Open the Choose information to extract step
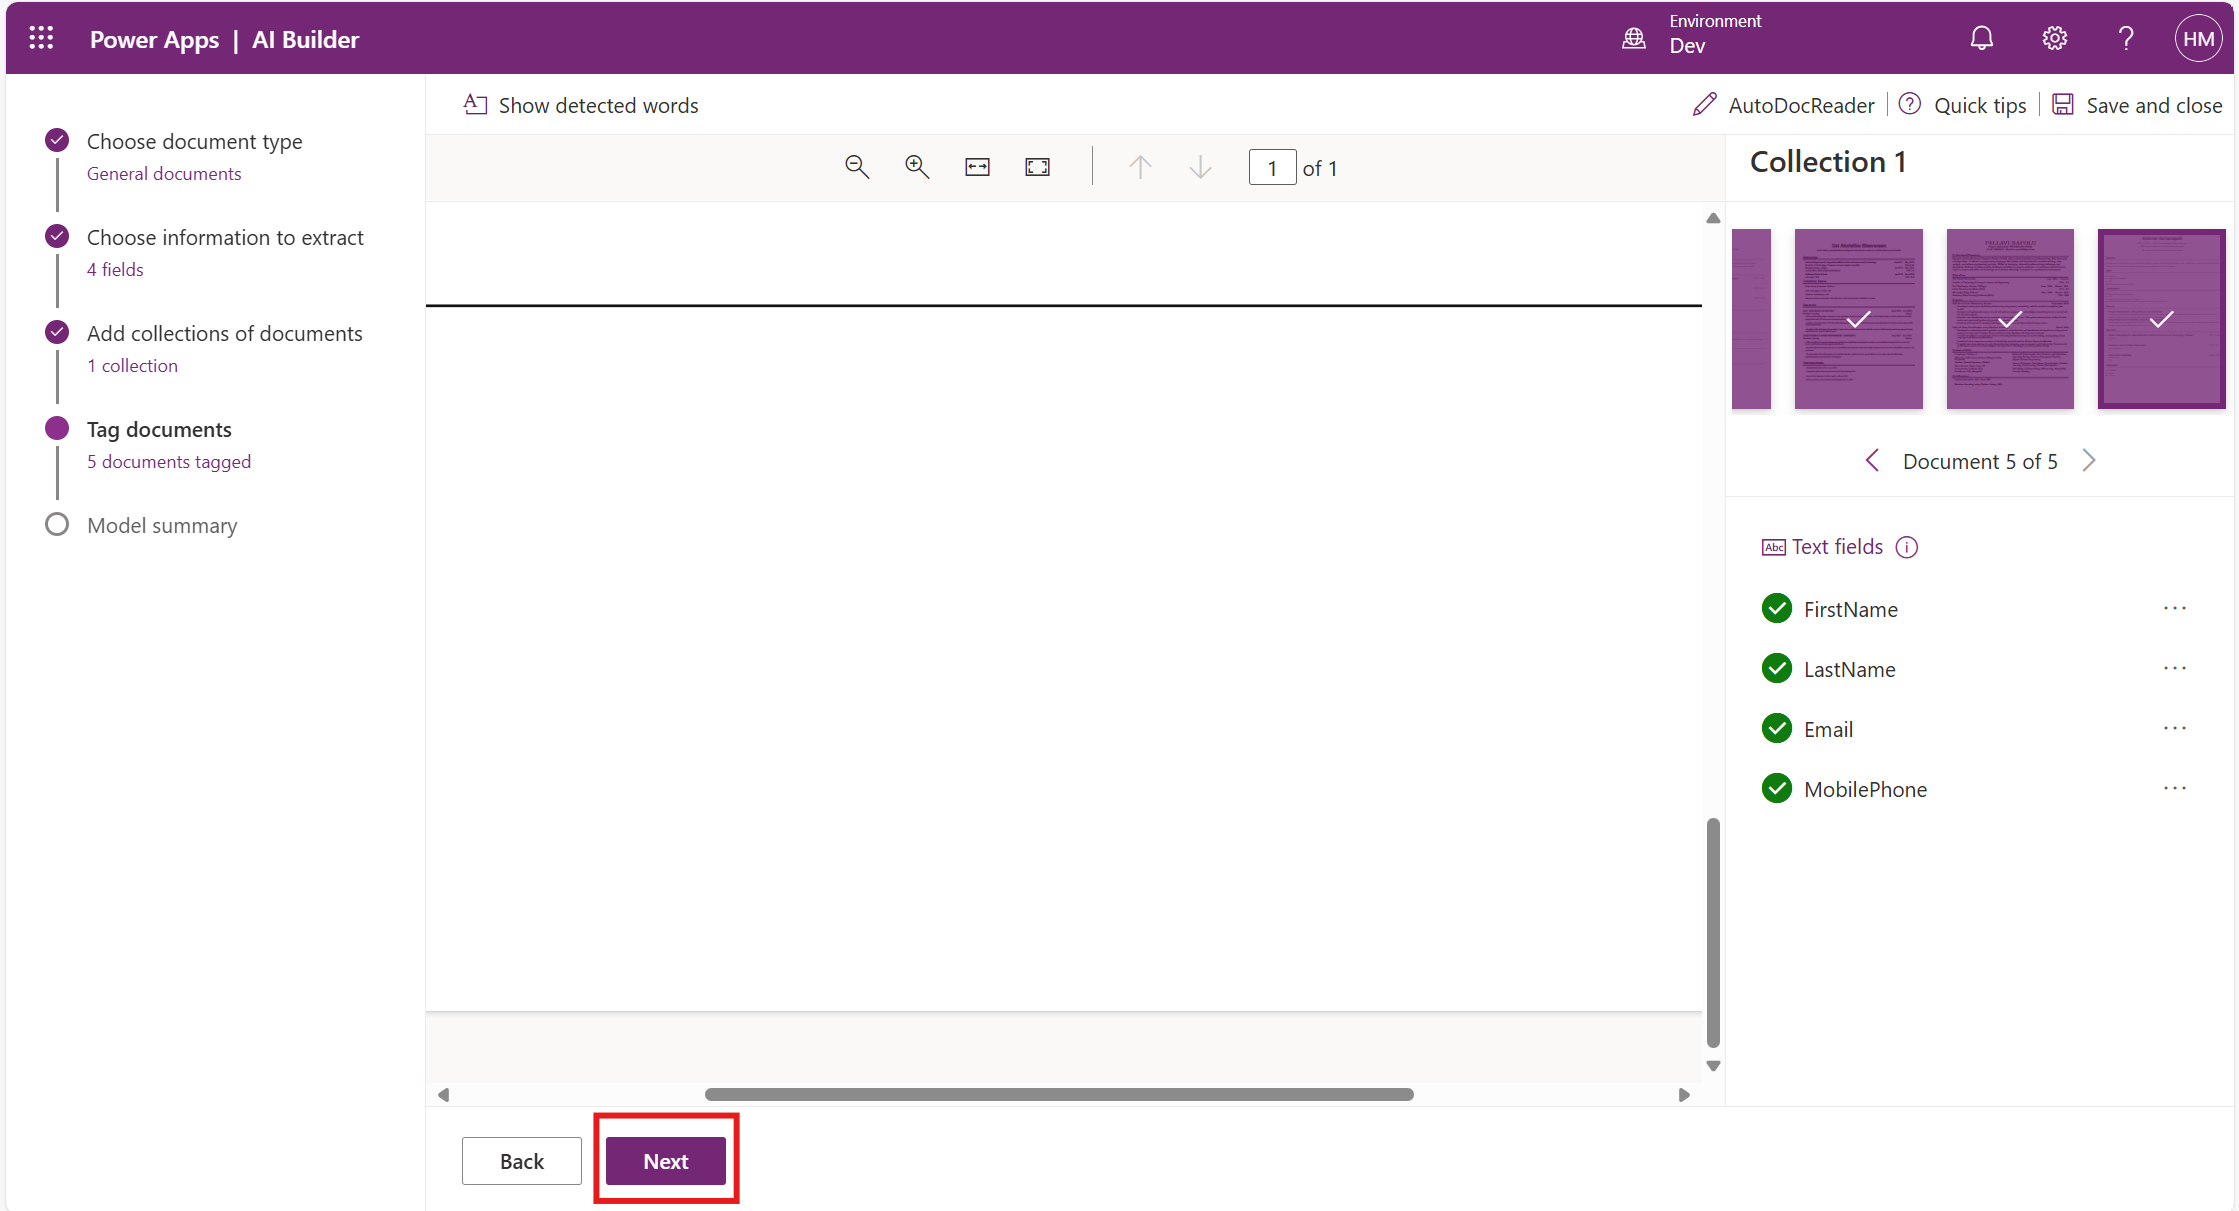Screen dimensions: 2239x1211 coord(225,237)
